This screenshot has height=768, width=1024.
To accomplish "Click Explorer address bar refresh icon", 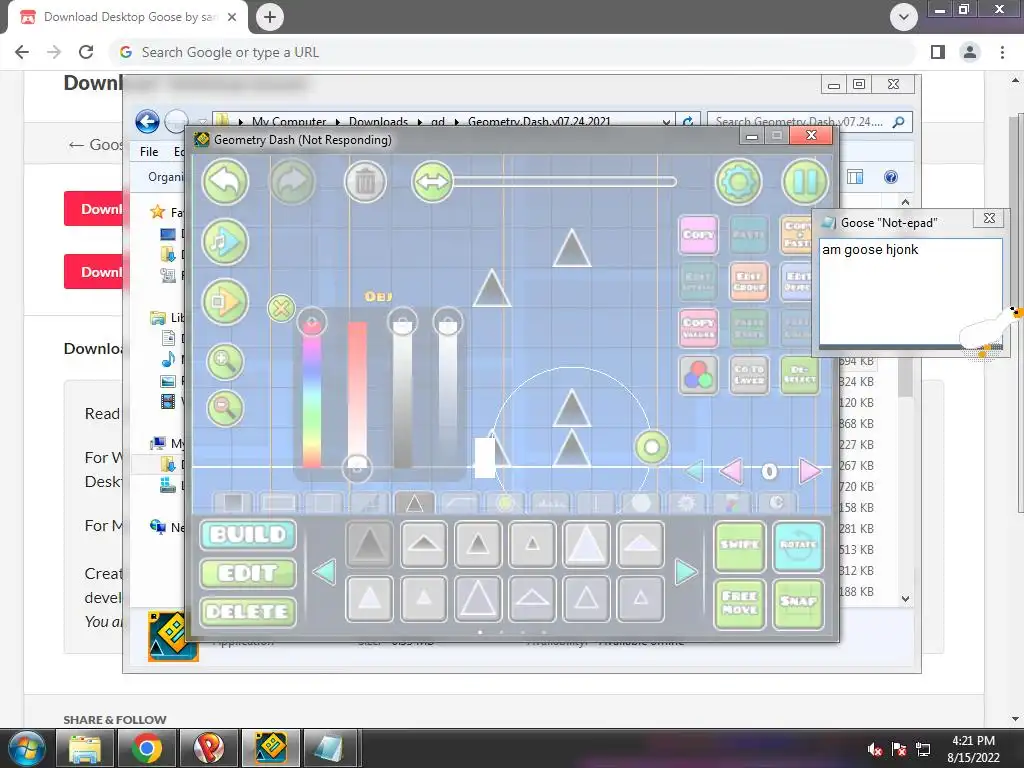I will pyautogui.click(x=688, y=121).
